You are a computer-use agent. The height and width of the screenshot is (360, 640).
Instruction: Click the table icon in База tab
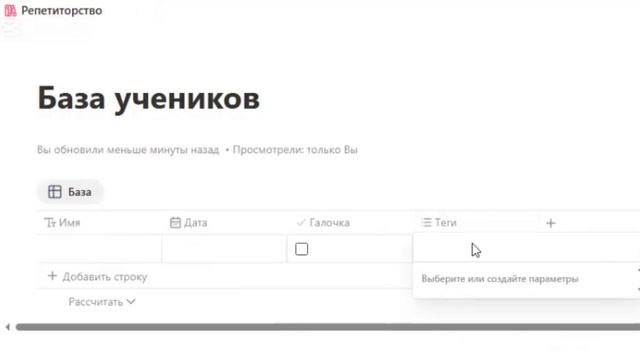55,192
